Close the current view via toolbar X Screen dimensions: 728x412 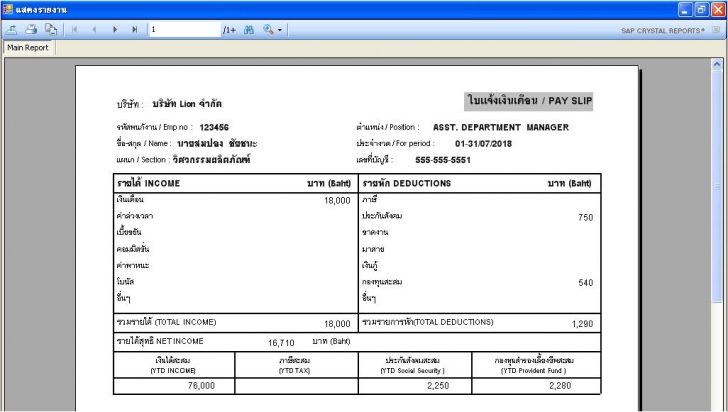click(716, 30)
